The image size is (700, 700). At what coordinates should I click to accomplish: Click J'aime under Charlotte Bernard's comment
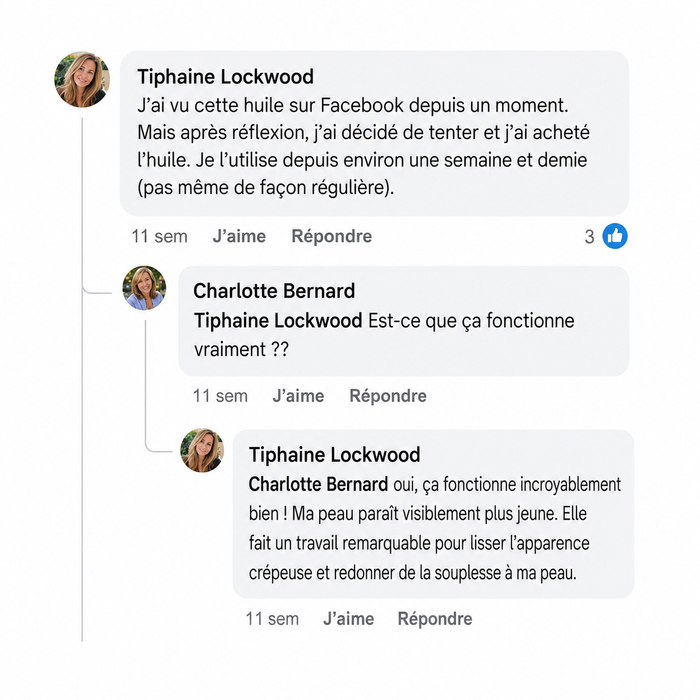click(x=298, y=396)
